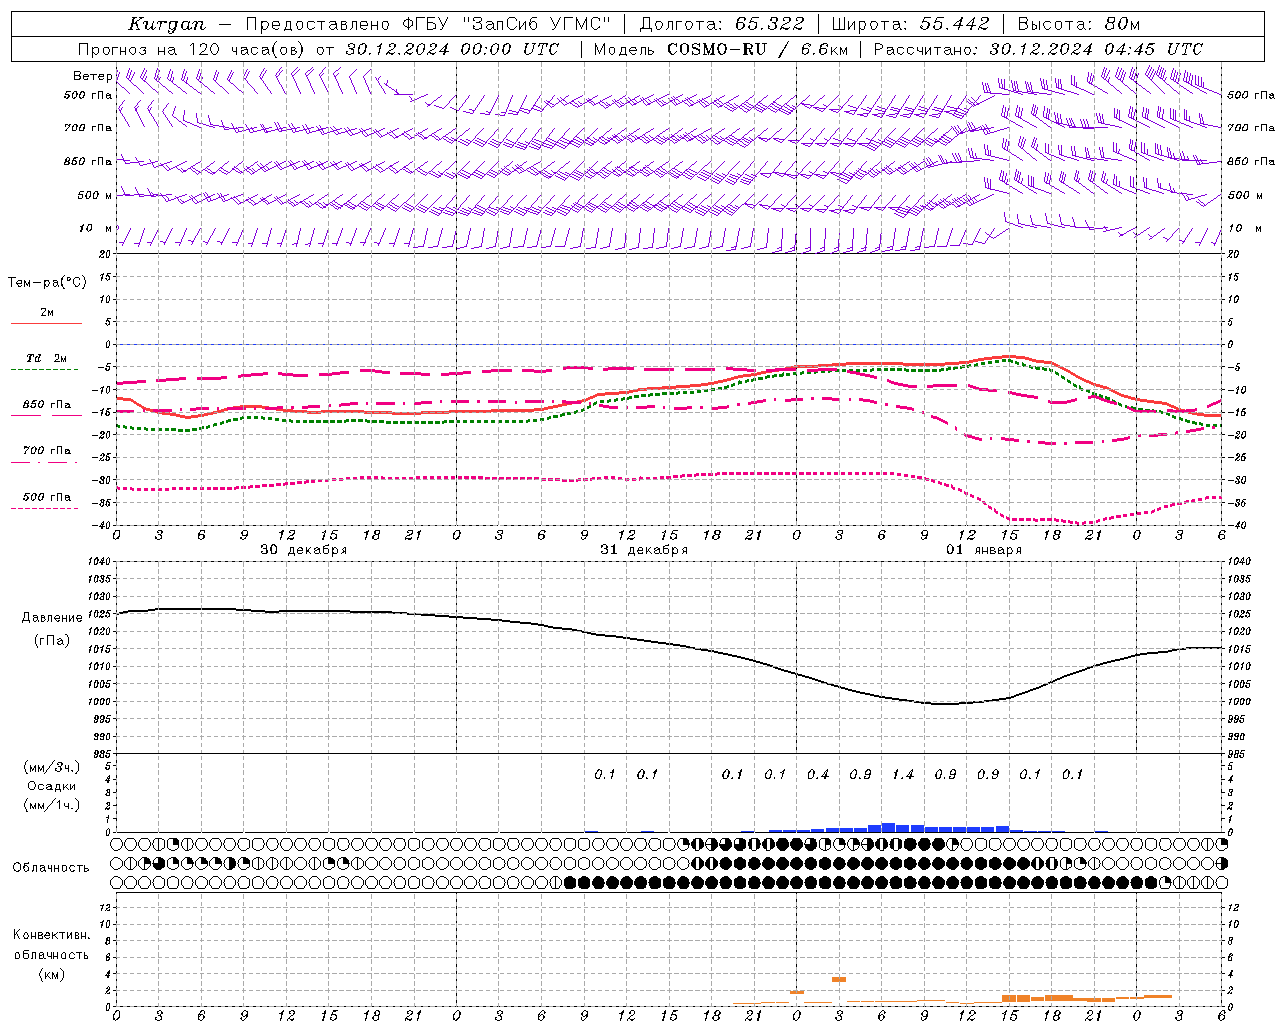Viewport: 1280px width, 1024px height.
Task: Click the 'Долгота: 65.322' longitude field
Action: click(x=722, y=24)
